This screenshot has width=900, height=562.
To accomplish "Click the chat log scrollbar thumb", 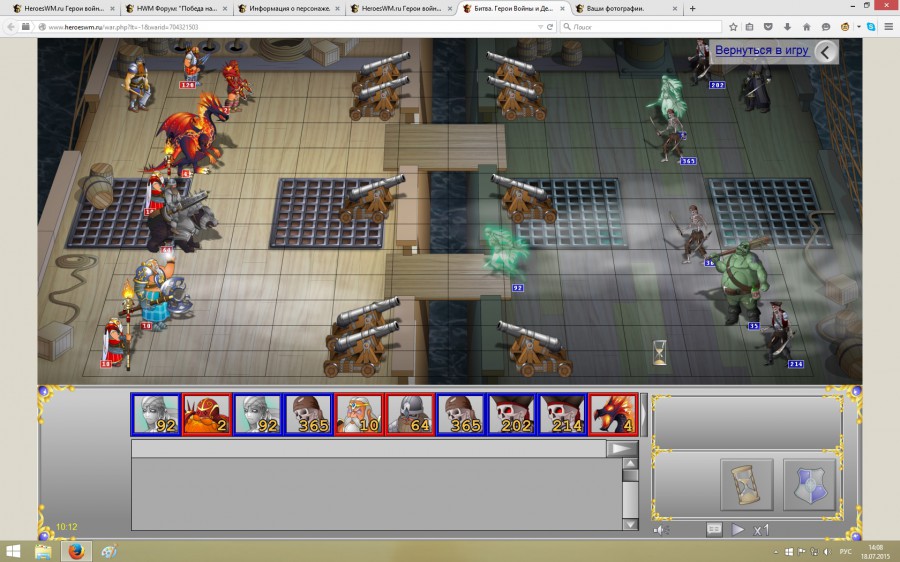I will coord(630,475).
